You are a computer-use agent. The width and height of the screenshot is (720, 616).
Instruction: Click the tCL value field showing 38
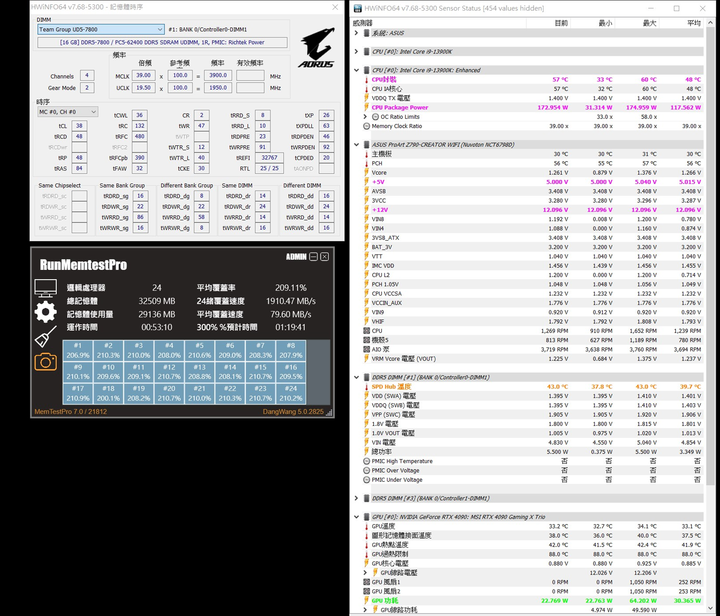(x=79, y=126)
